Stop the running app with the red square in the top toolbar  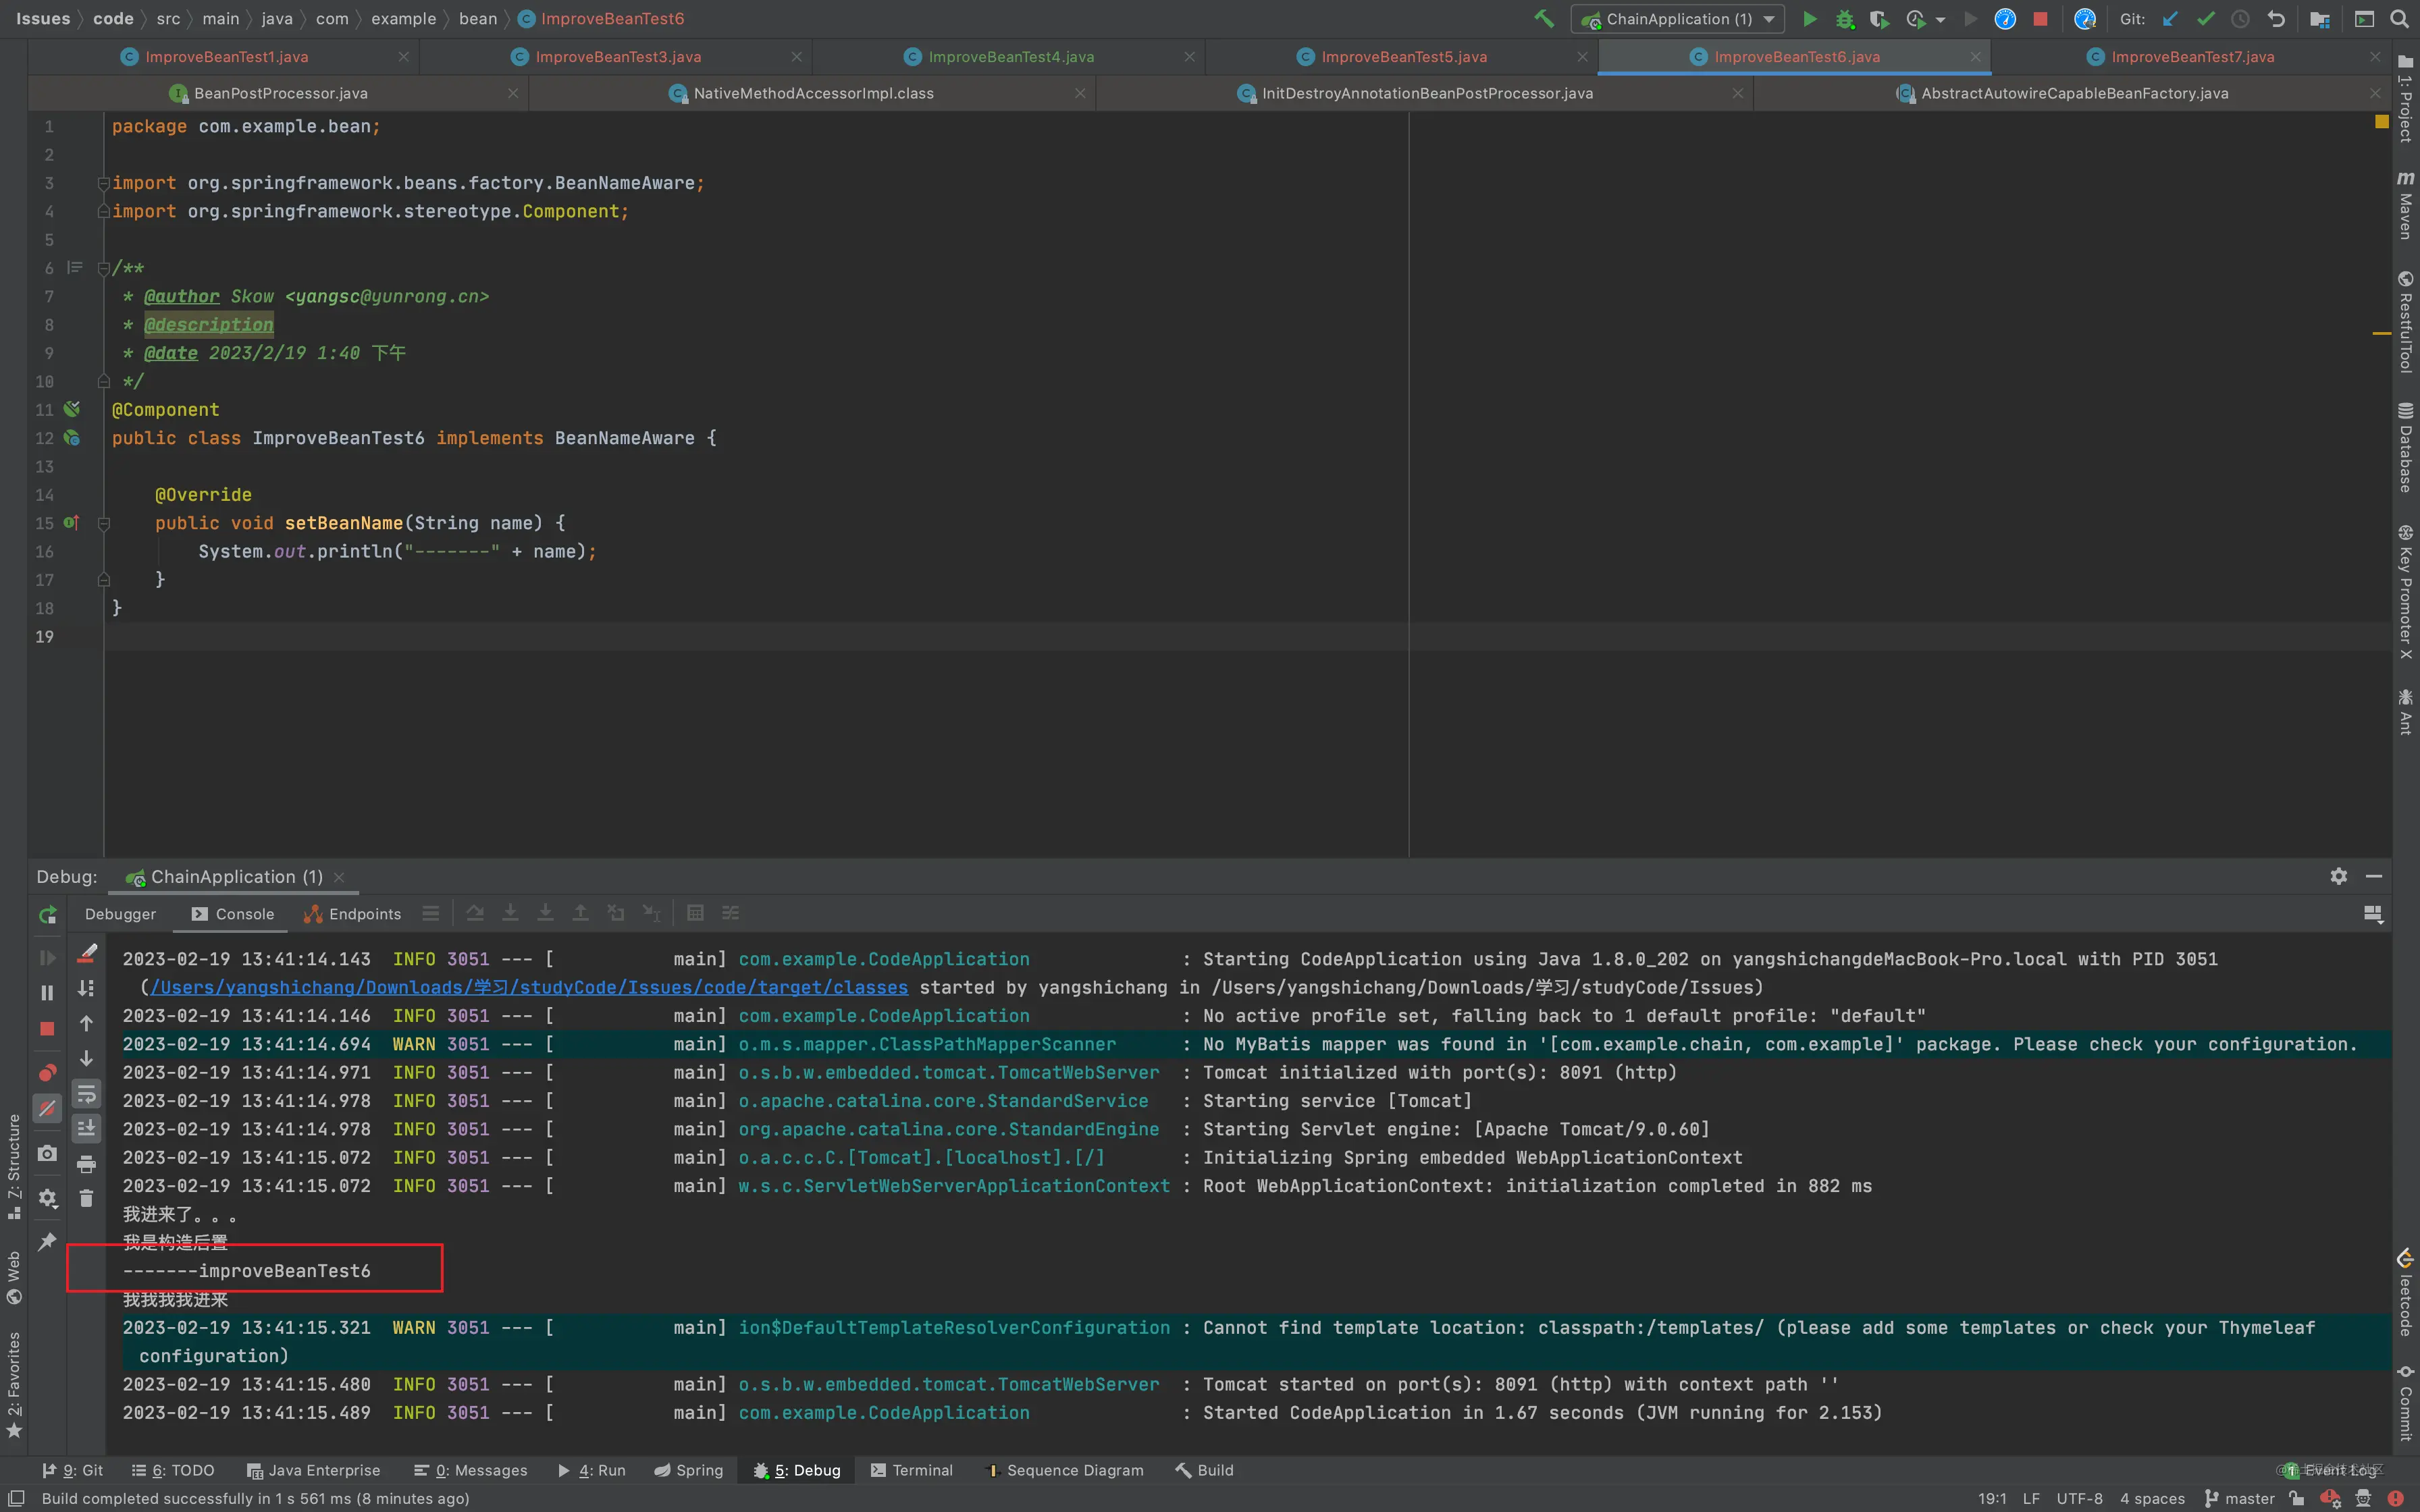[x=2040, y=19]
